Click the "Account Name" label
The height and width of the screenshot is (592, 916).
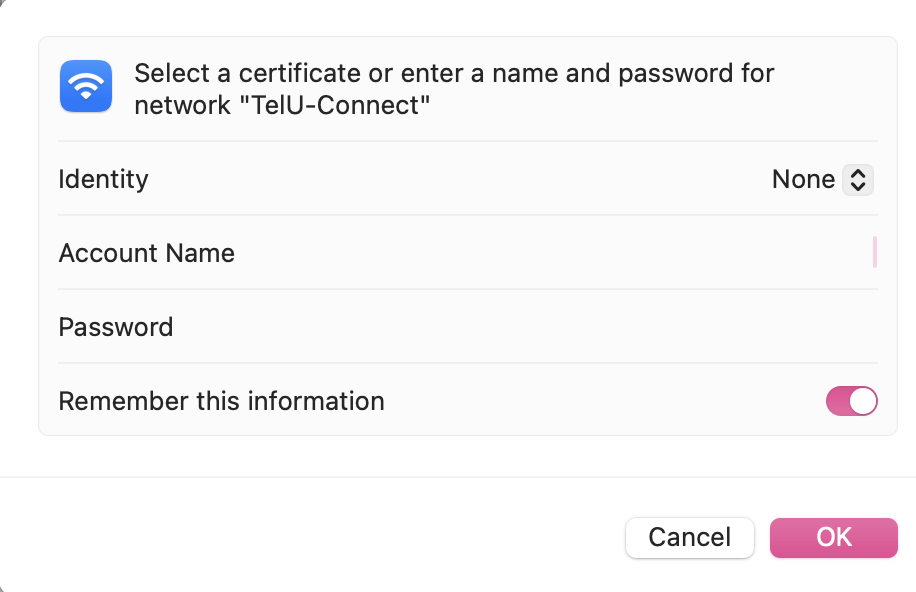[147, 253]
